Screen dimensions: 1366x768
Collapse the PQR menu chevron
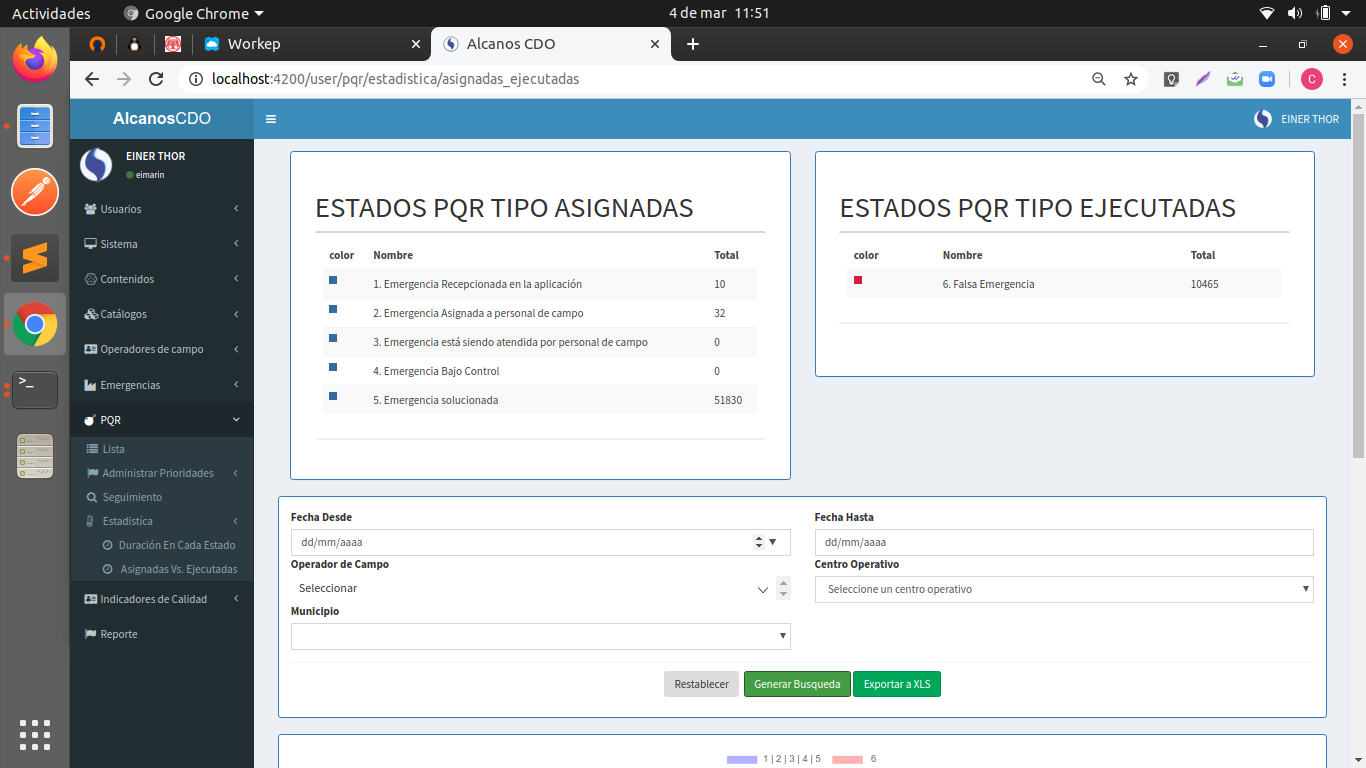(x=236, y=420)
